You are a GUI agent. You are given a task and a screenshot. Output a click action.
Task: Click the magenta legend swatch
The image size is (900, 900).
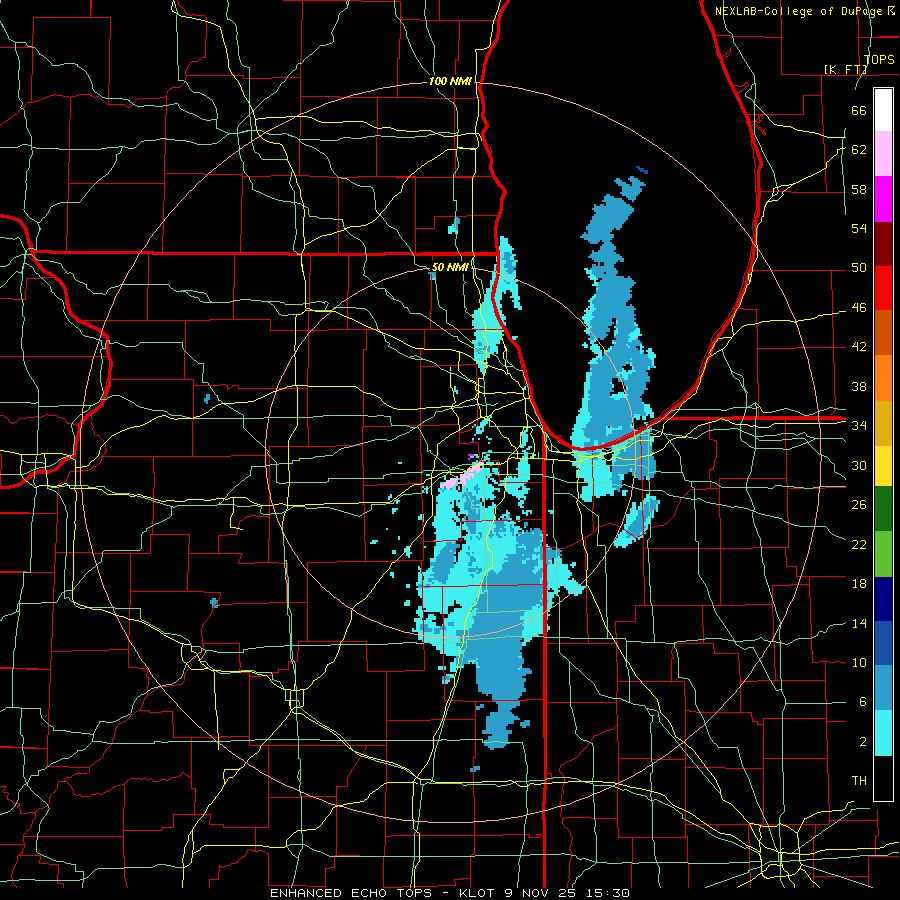pos(883,199)
